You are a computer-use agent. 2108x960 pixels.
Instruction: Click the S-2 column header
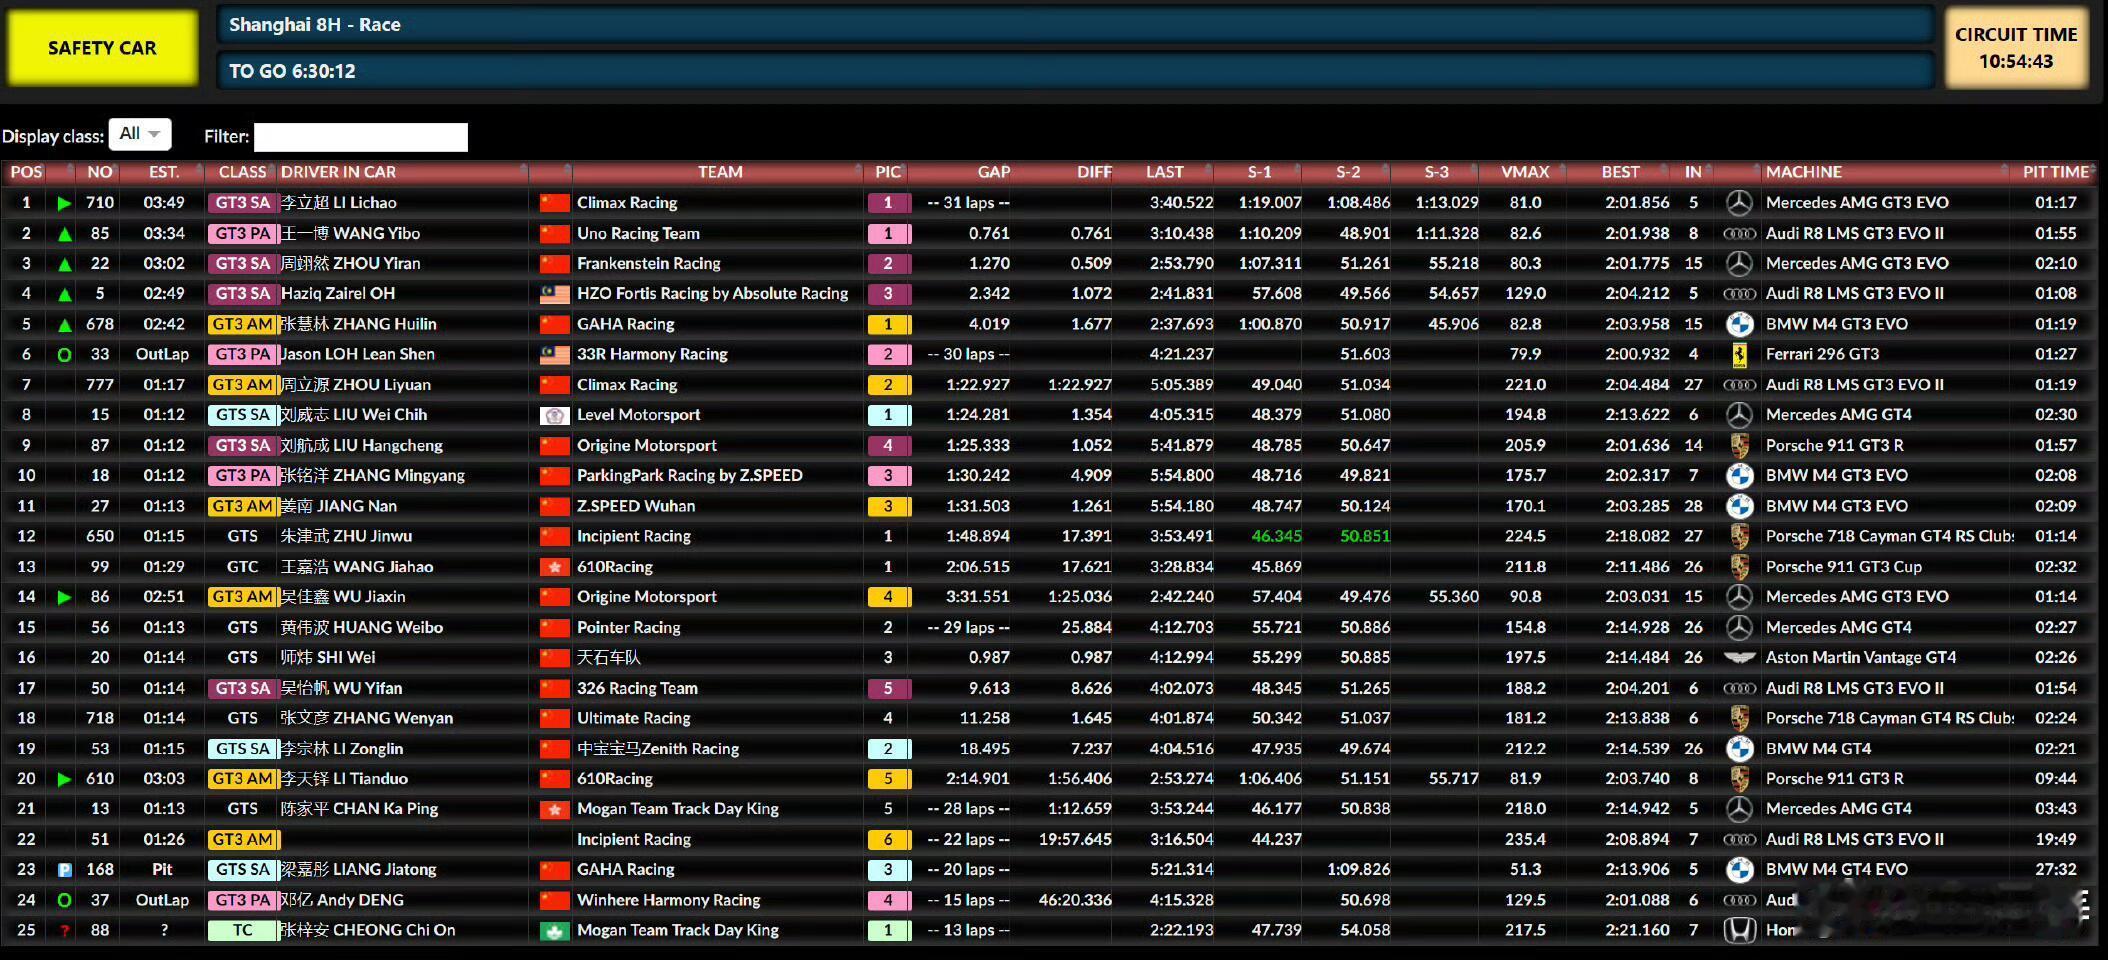[1347, 172]
